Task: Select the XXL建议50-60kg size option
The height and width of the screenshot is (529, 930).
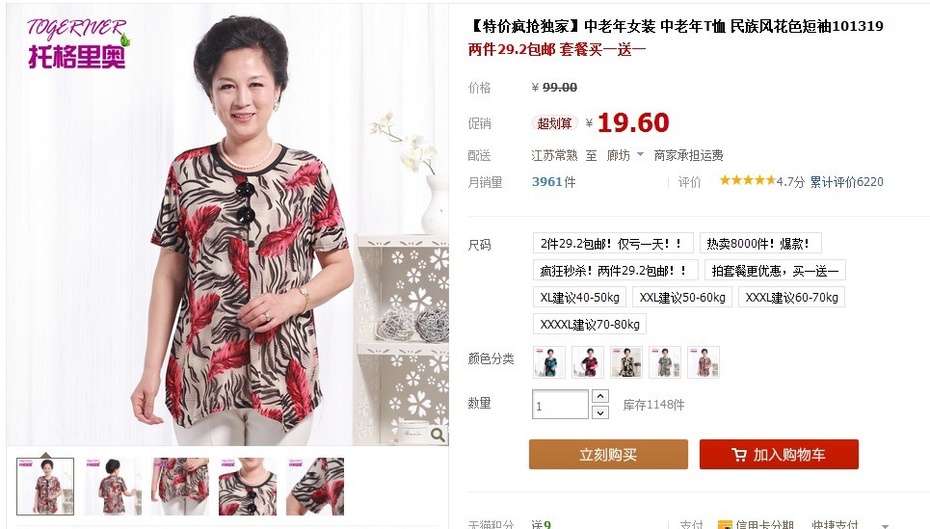Action: pyautogui.click(x=682, y=297)
